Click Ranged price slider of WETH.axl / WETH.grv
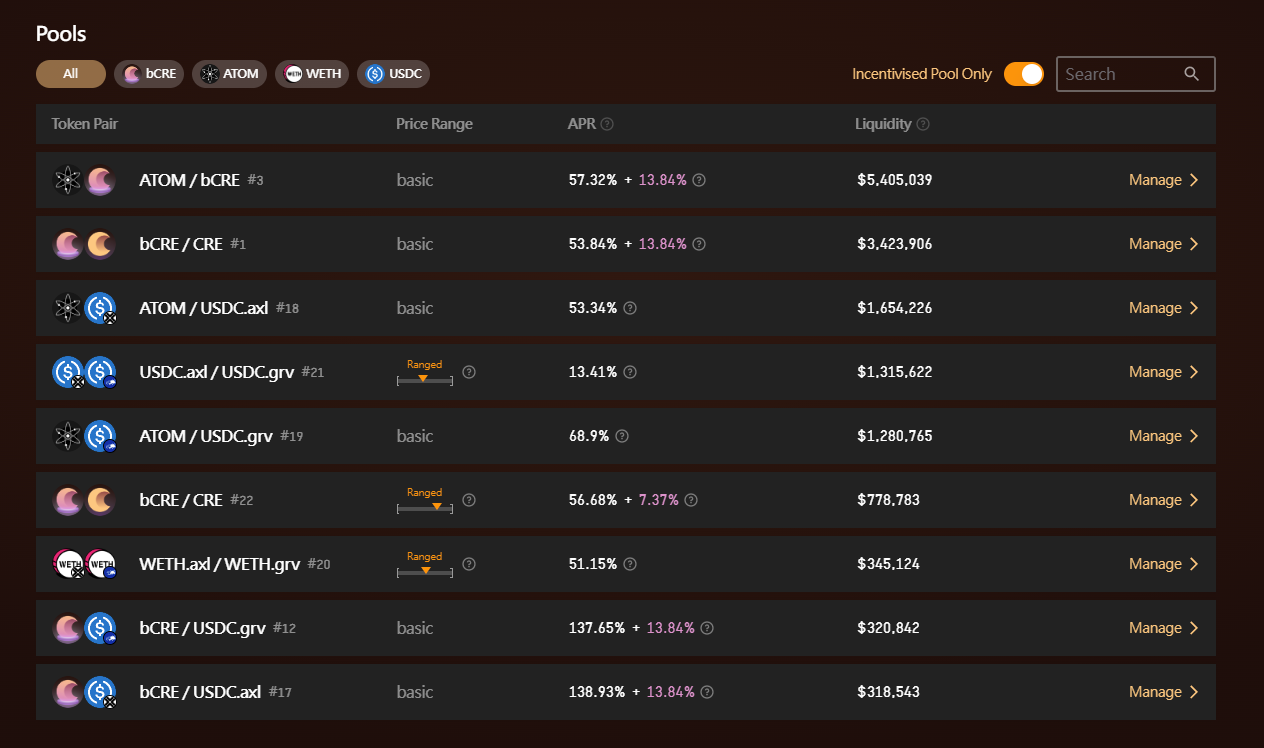 coord(425,571)
